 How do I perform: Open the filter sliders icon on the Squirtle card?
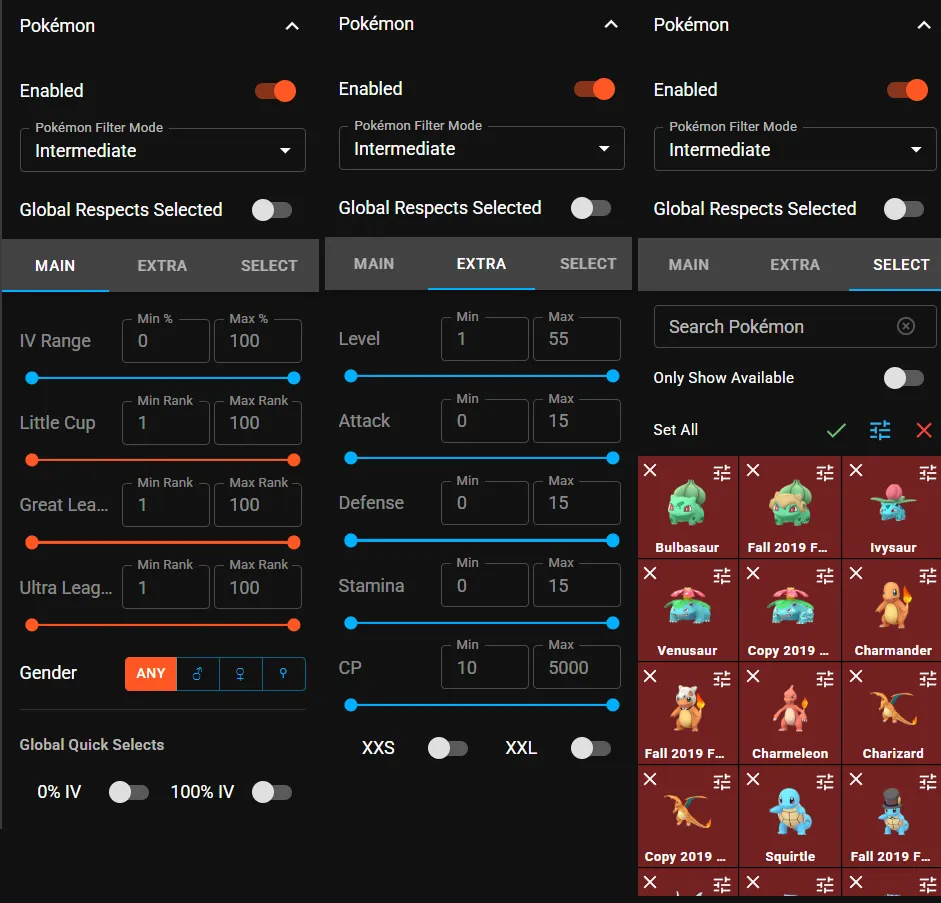coord(825,782)
